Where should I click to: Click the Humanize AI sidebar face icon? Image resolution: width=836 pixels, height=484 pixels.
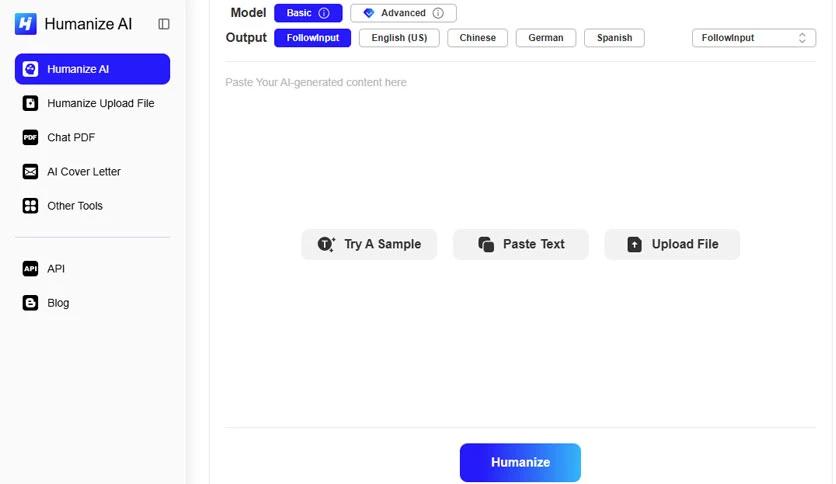tap(30, 69)
